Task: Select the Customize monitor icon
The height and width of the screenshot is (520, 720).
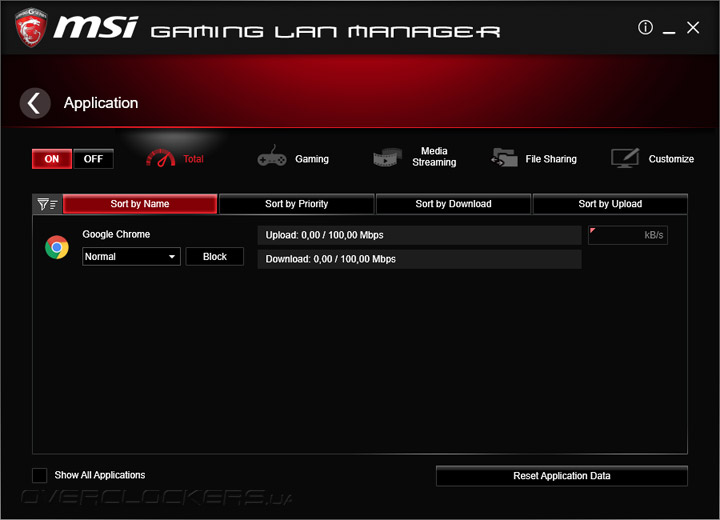Action: 625,158
